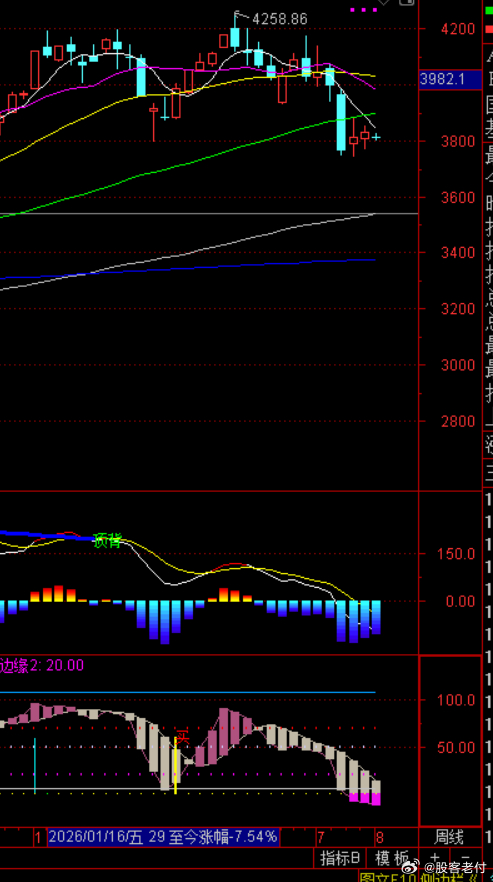Switch period via 周线 tab

click(449, 837)
